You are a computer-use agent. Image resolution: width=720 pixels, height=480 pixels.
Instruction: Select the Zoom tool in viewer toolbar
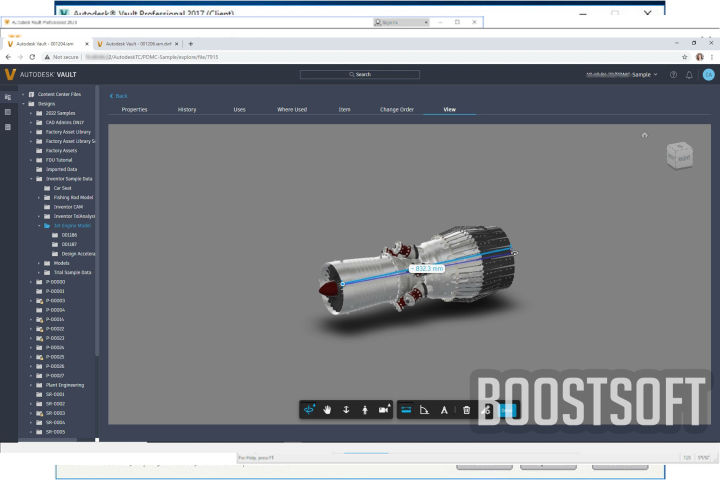click(x=346, y=410)
